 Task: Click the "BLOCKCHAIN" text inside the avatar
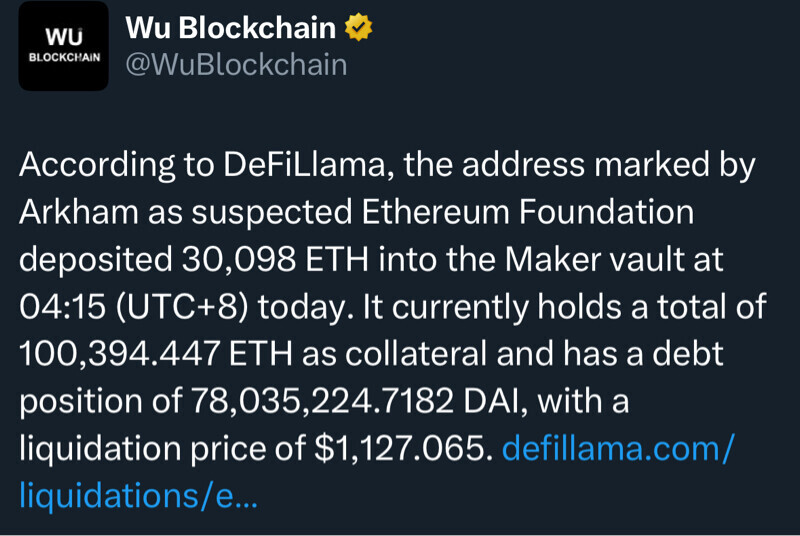pyautogui.click(x=64, y=57)
